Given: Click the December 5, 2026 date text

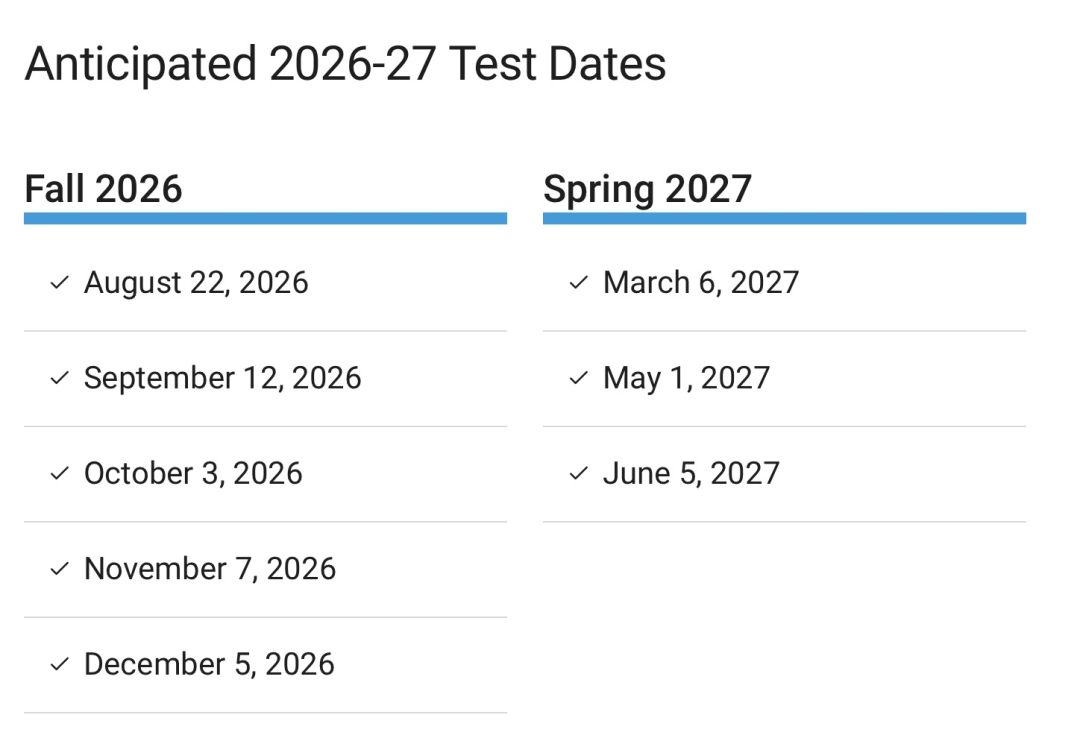Looking at the screenshot, I should click(209, 664).
